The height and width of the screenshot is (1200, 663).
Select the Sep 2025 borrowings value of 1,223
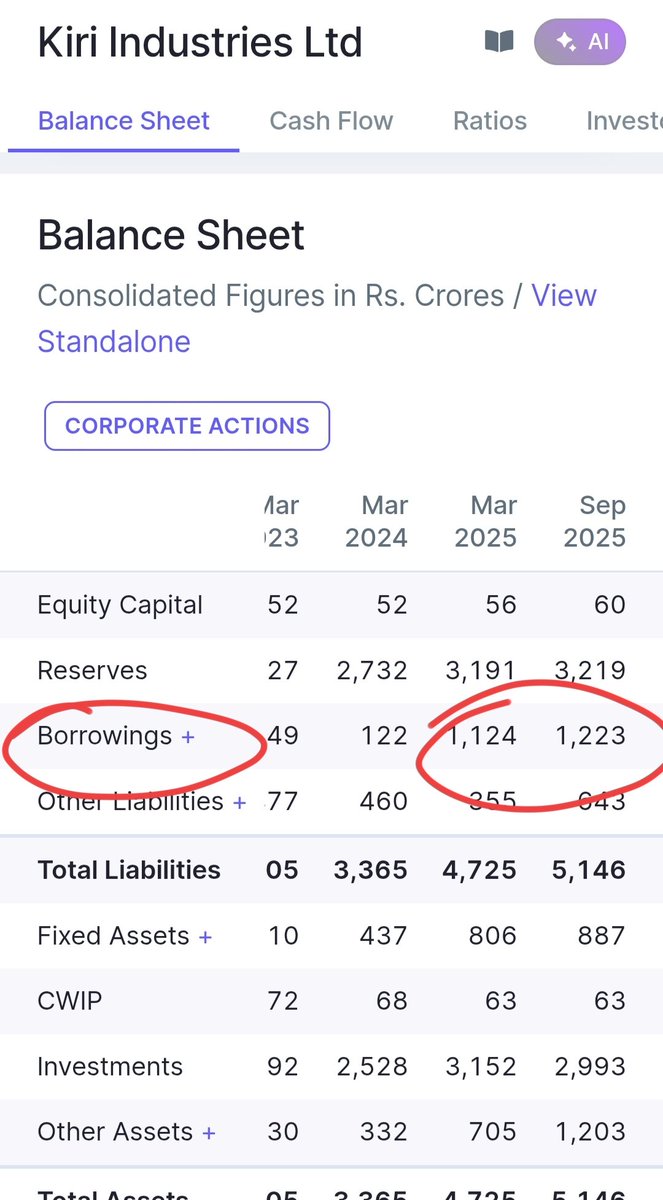coord(591,736)
